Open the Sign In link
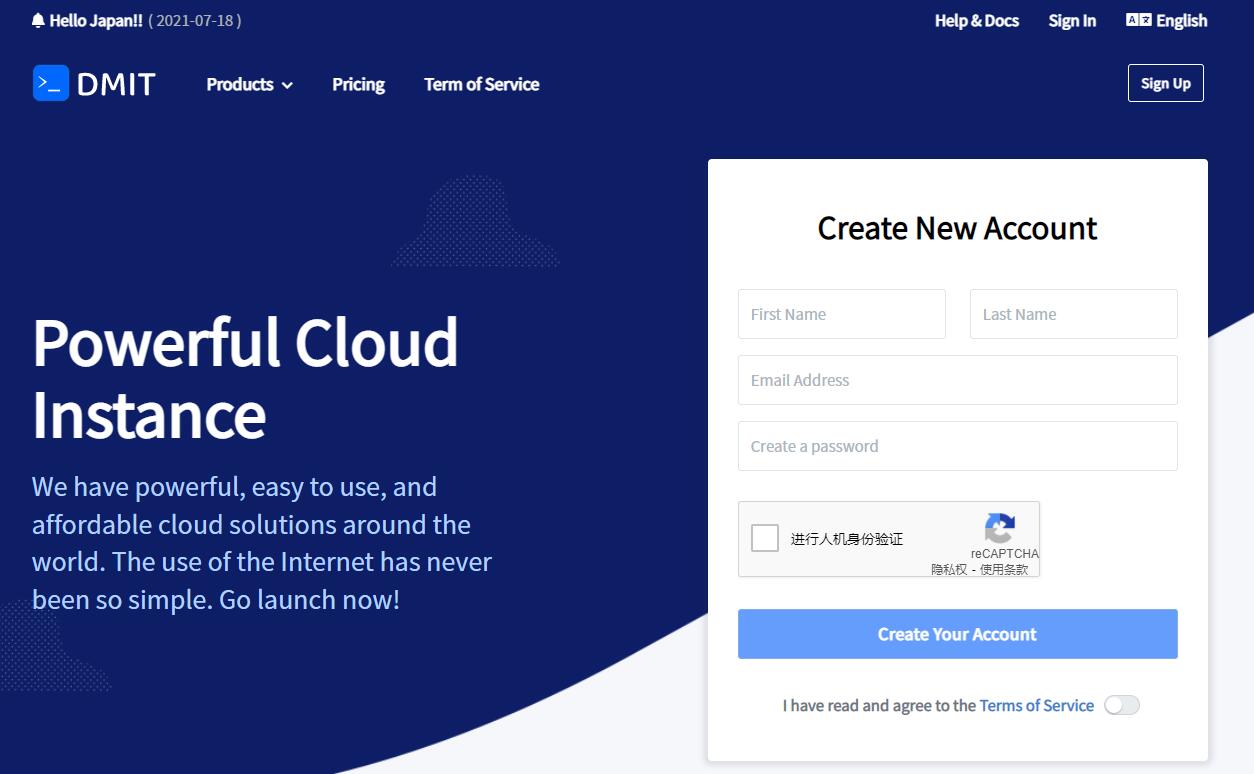 (1072, 20)
